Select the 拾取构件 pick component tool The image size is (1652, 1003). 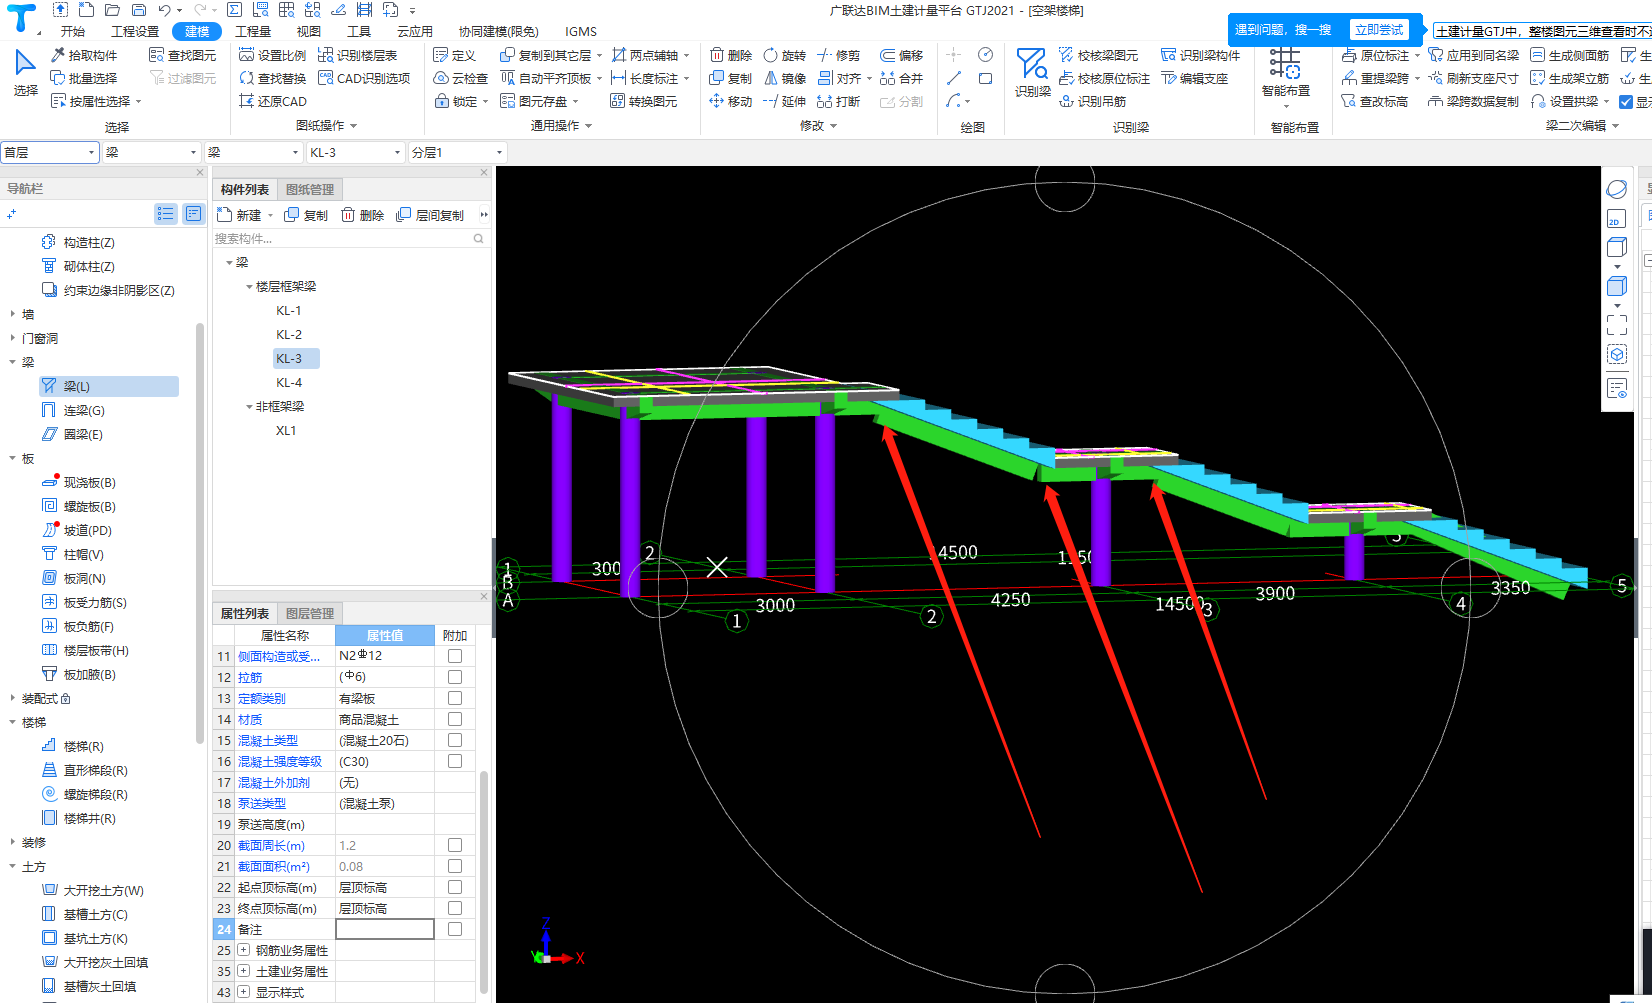[84, 55]
